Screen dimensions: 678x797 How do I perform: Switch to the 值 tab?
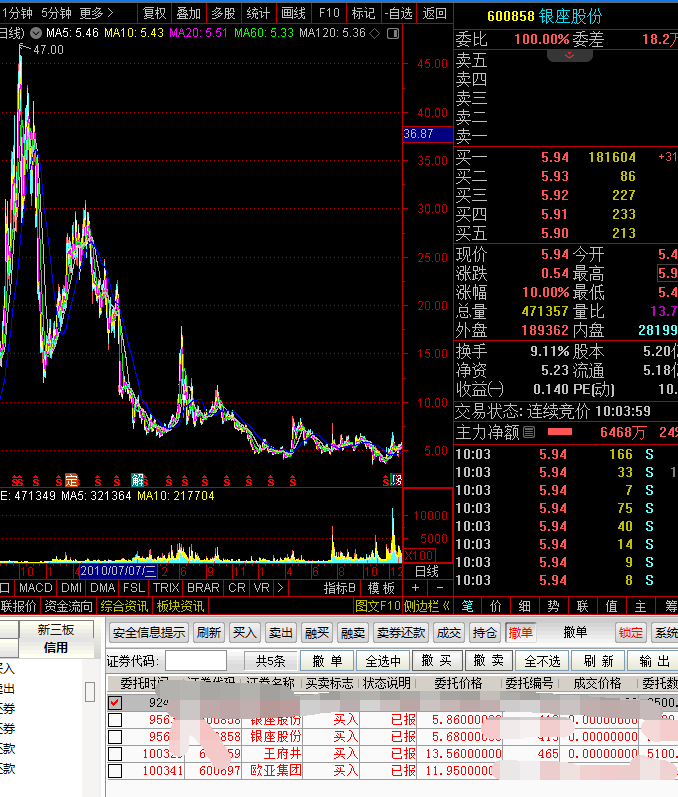pyautogui.click(x=611, y=606)
